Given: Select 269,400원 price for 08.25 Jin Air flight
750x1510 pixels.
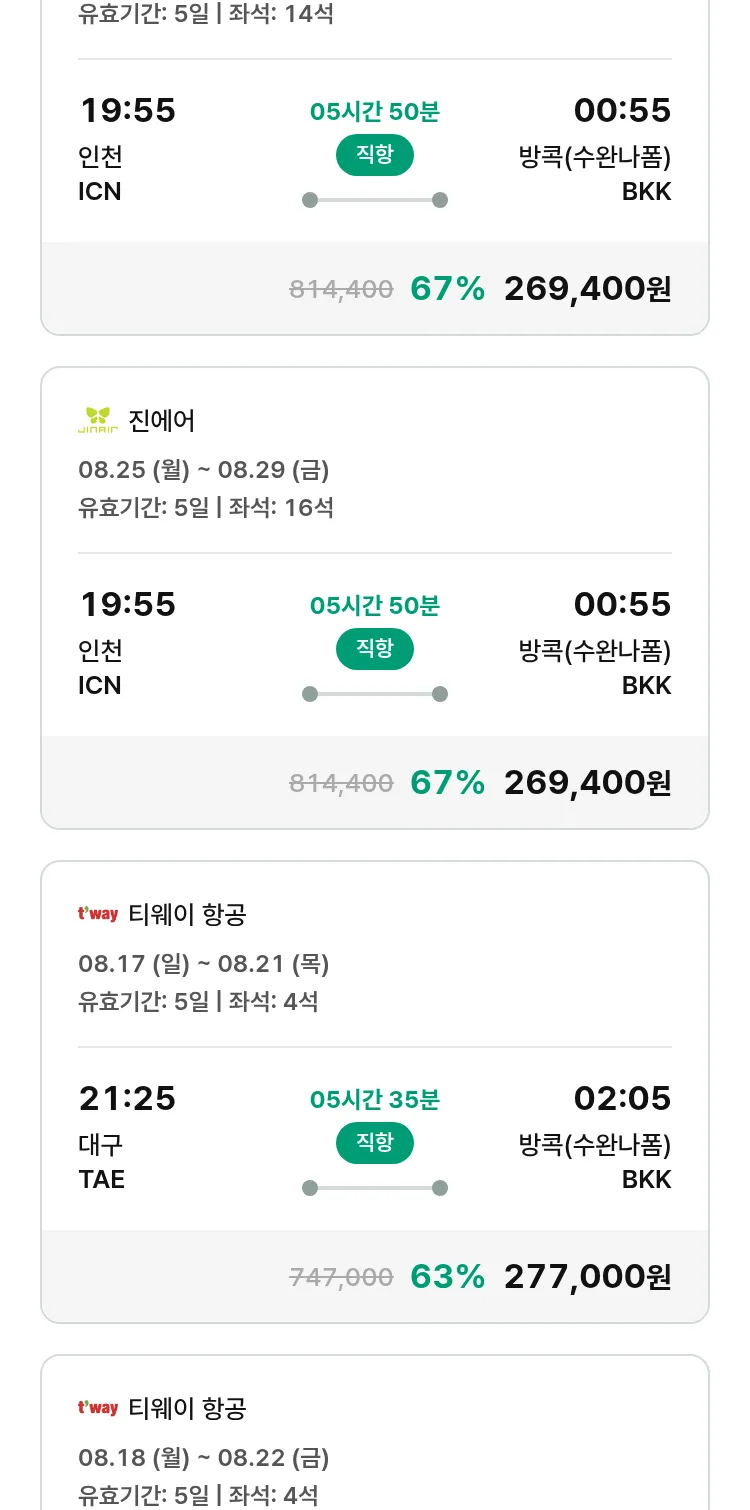Looking at the screenshot, I should coord(587,783).
